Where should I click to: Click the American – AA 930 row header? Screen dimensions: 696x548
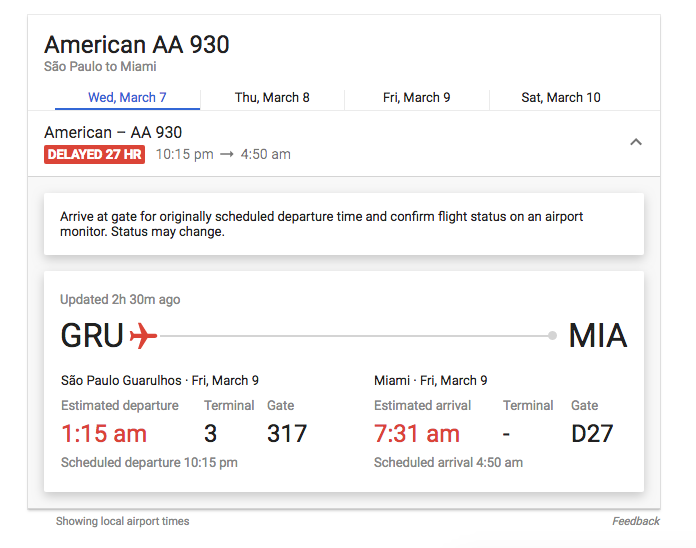click(113, 132)
